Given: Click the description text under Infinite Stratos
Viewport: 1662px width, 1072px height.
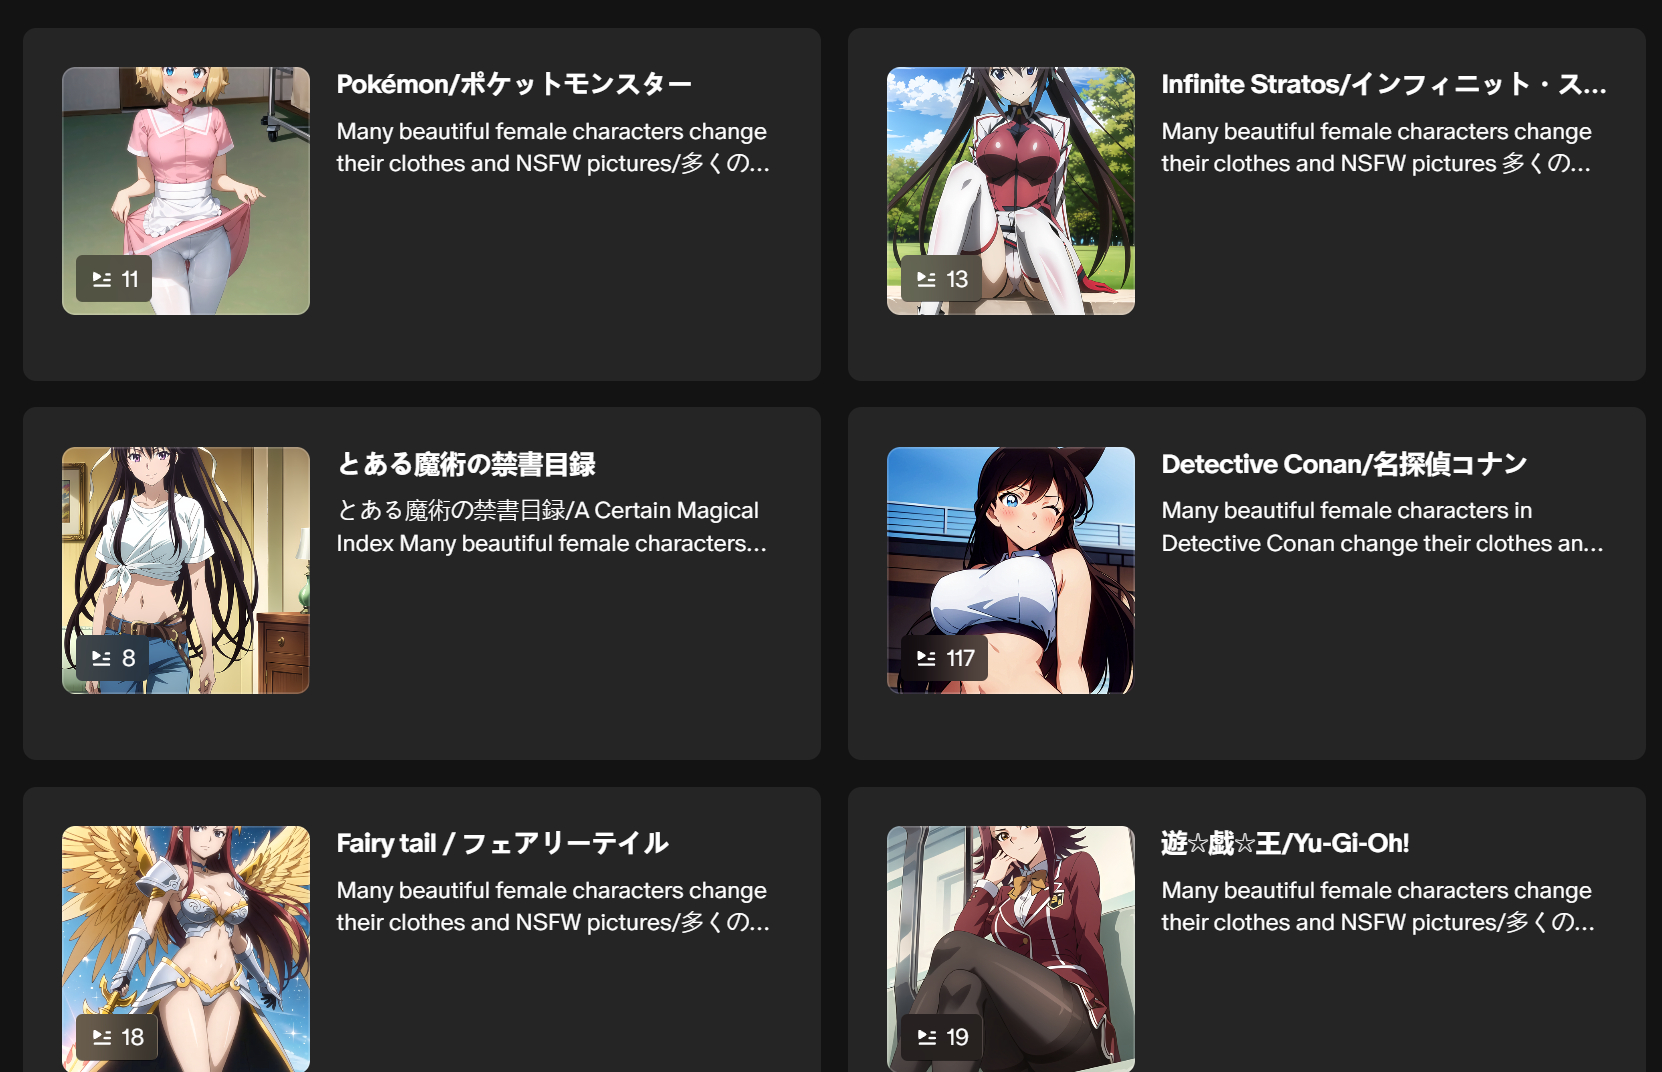Looking at the screenshot, I should 1376,147.
